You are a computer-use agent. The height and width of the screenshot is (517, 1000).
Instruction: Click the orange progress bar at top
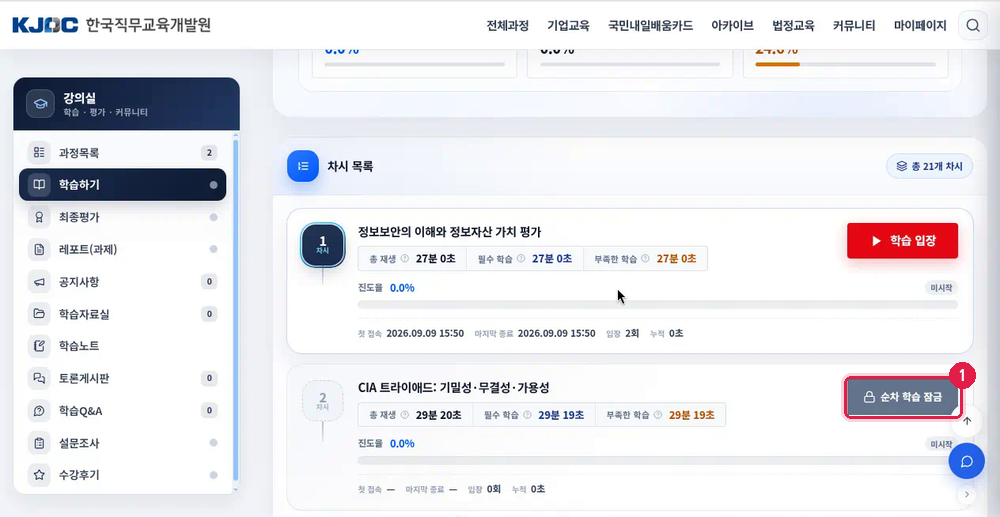[x=845, y=64]
